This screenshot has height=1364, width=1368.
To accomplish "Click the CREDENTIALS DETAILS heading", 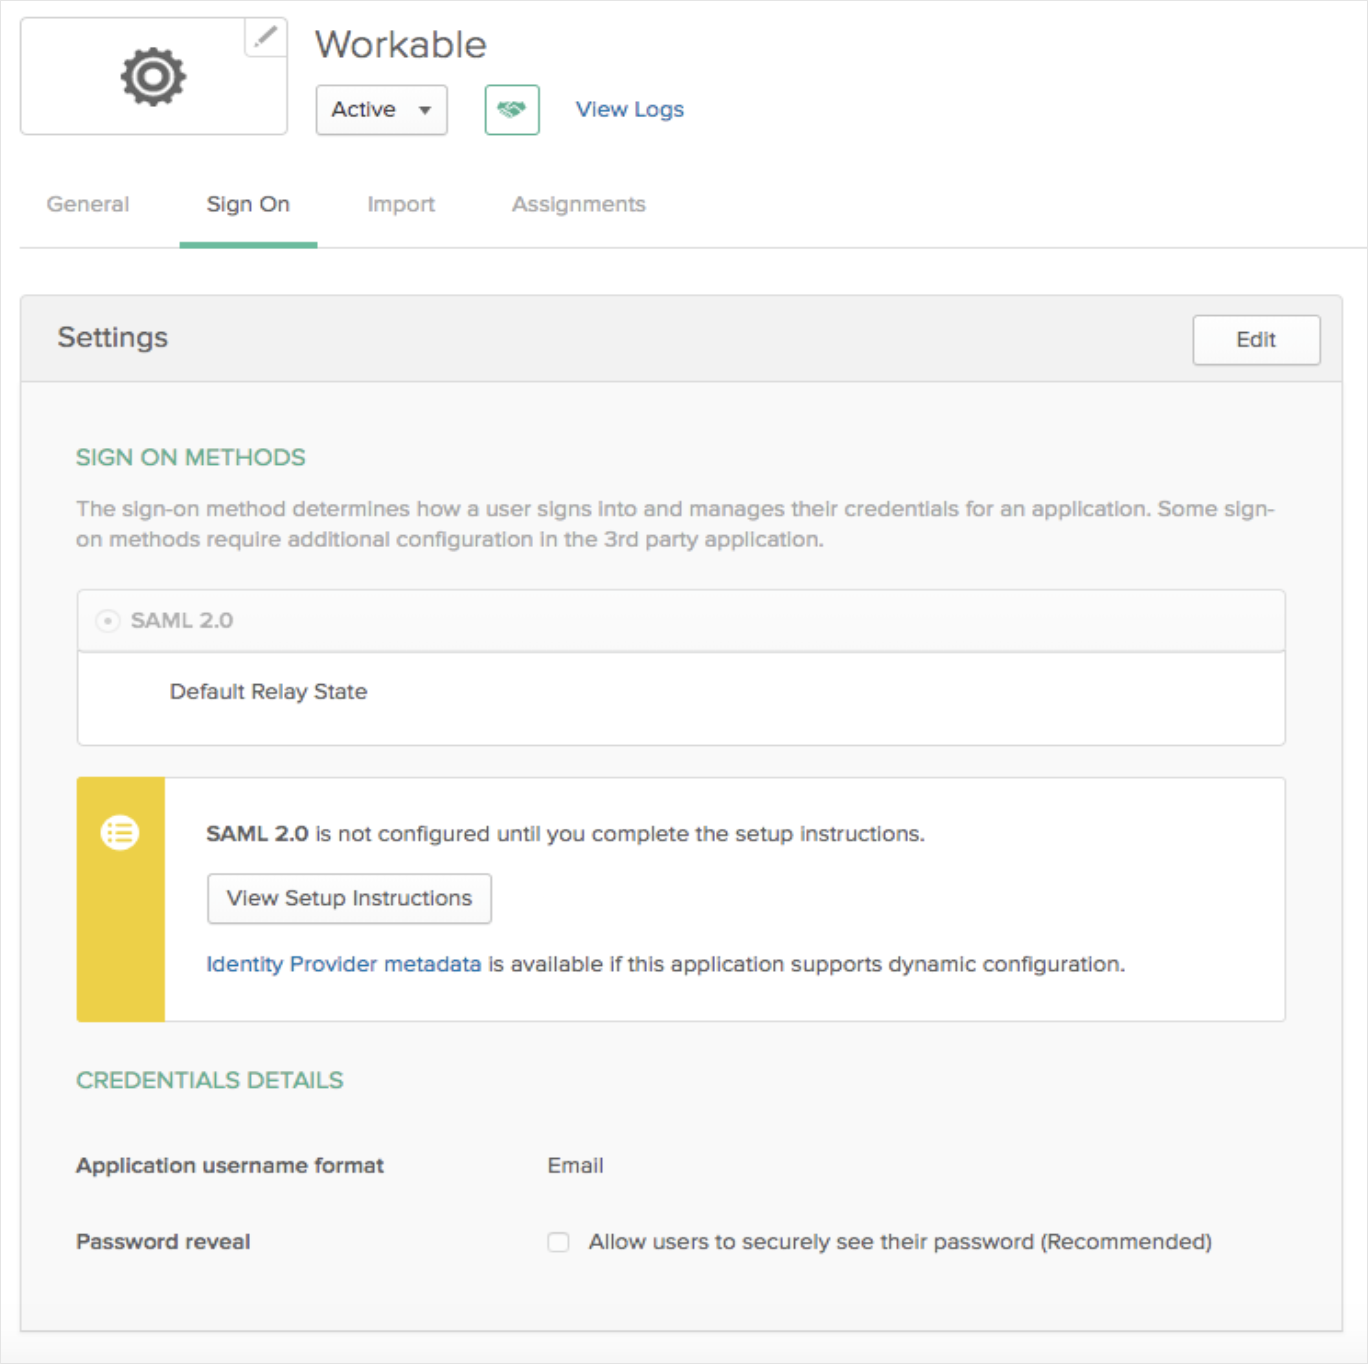I will (x=210, y=1080).
